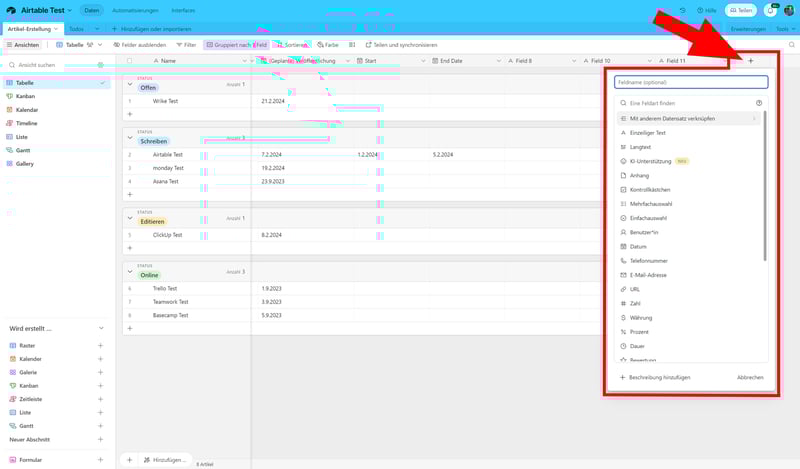
Task: Click the Kanban view in sidebar
Action: click(25, 96)
